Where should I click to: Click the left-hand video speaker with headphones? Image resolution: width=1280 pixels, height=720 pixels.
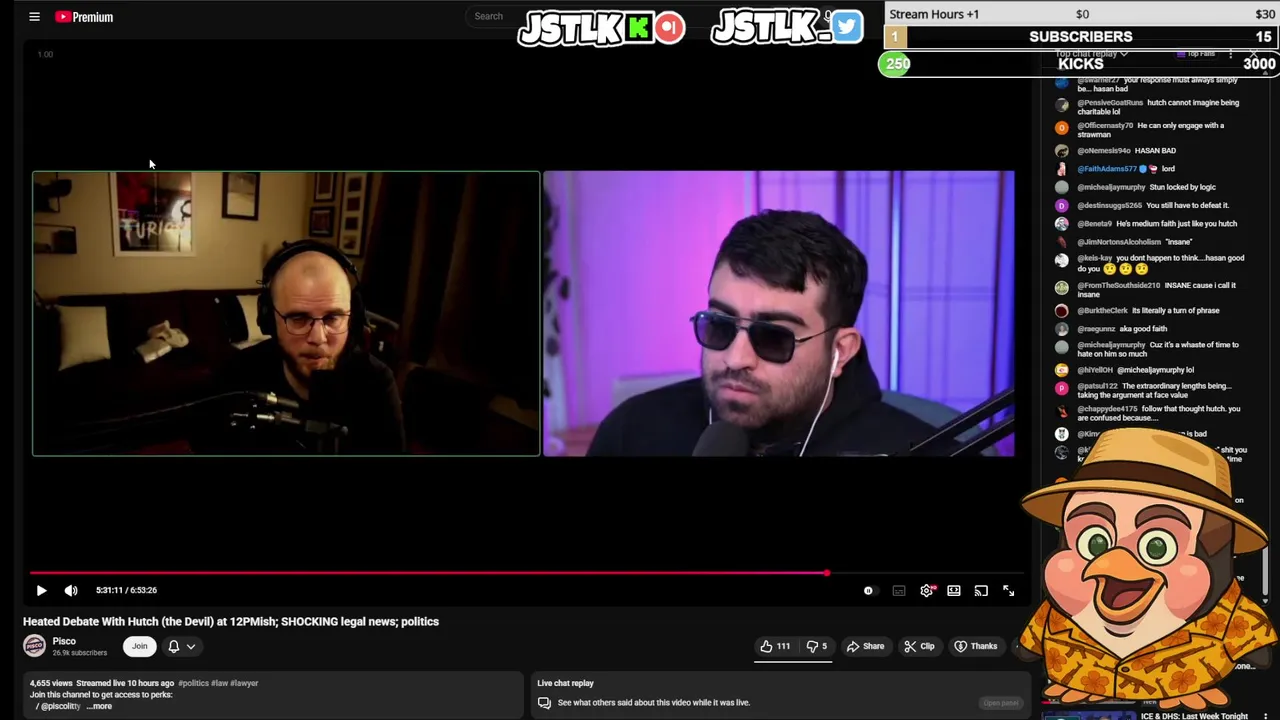pos(286,313)
